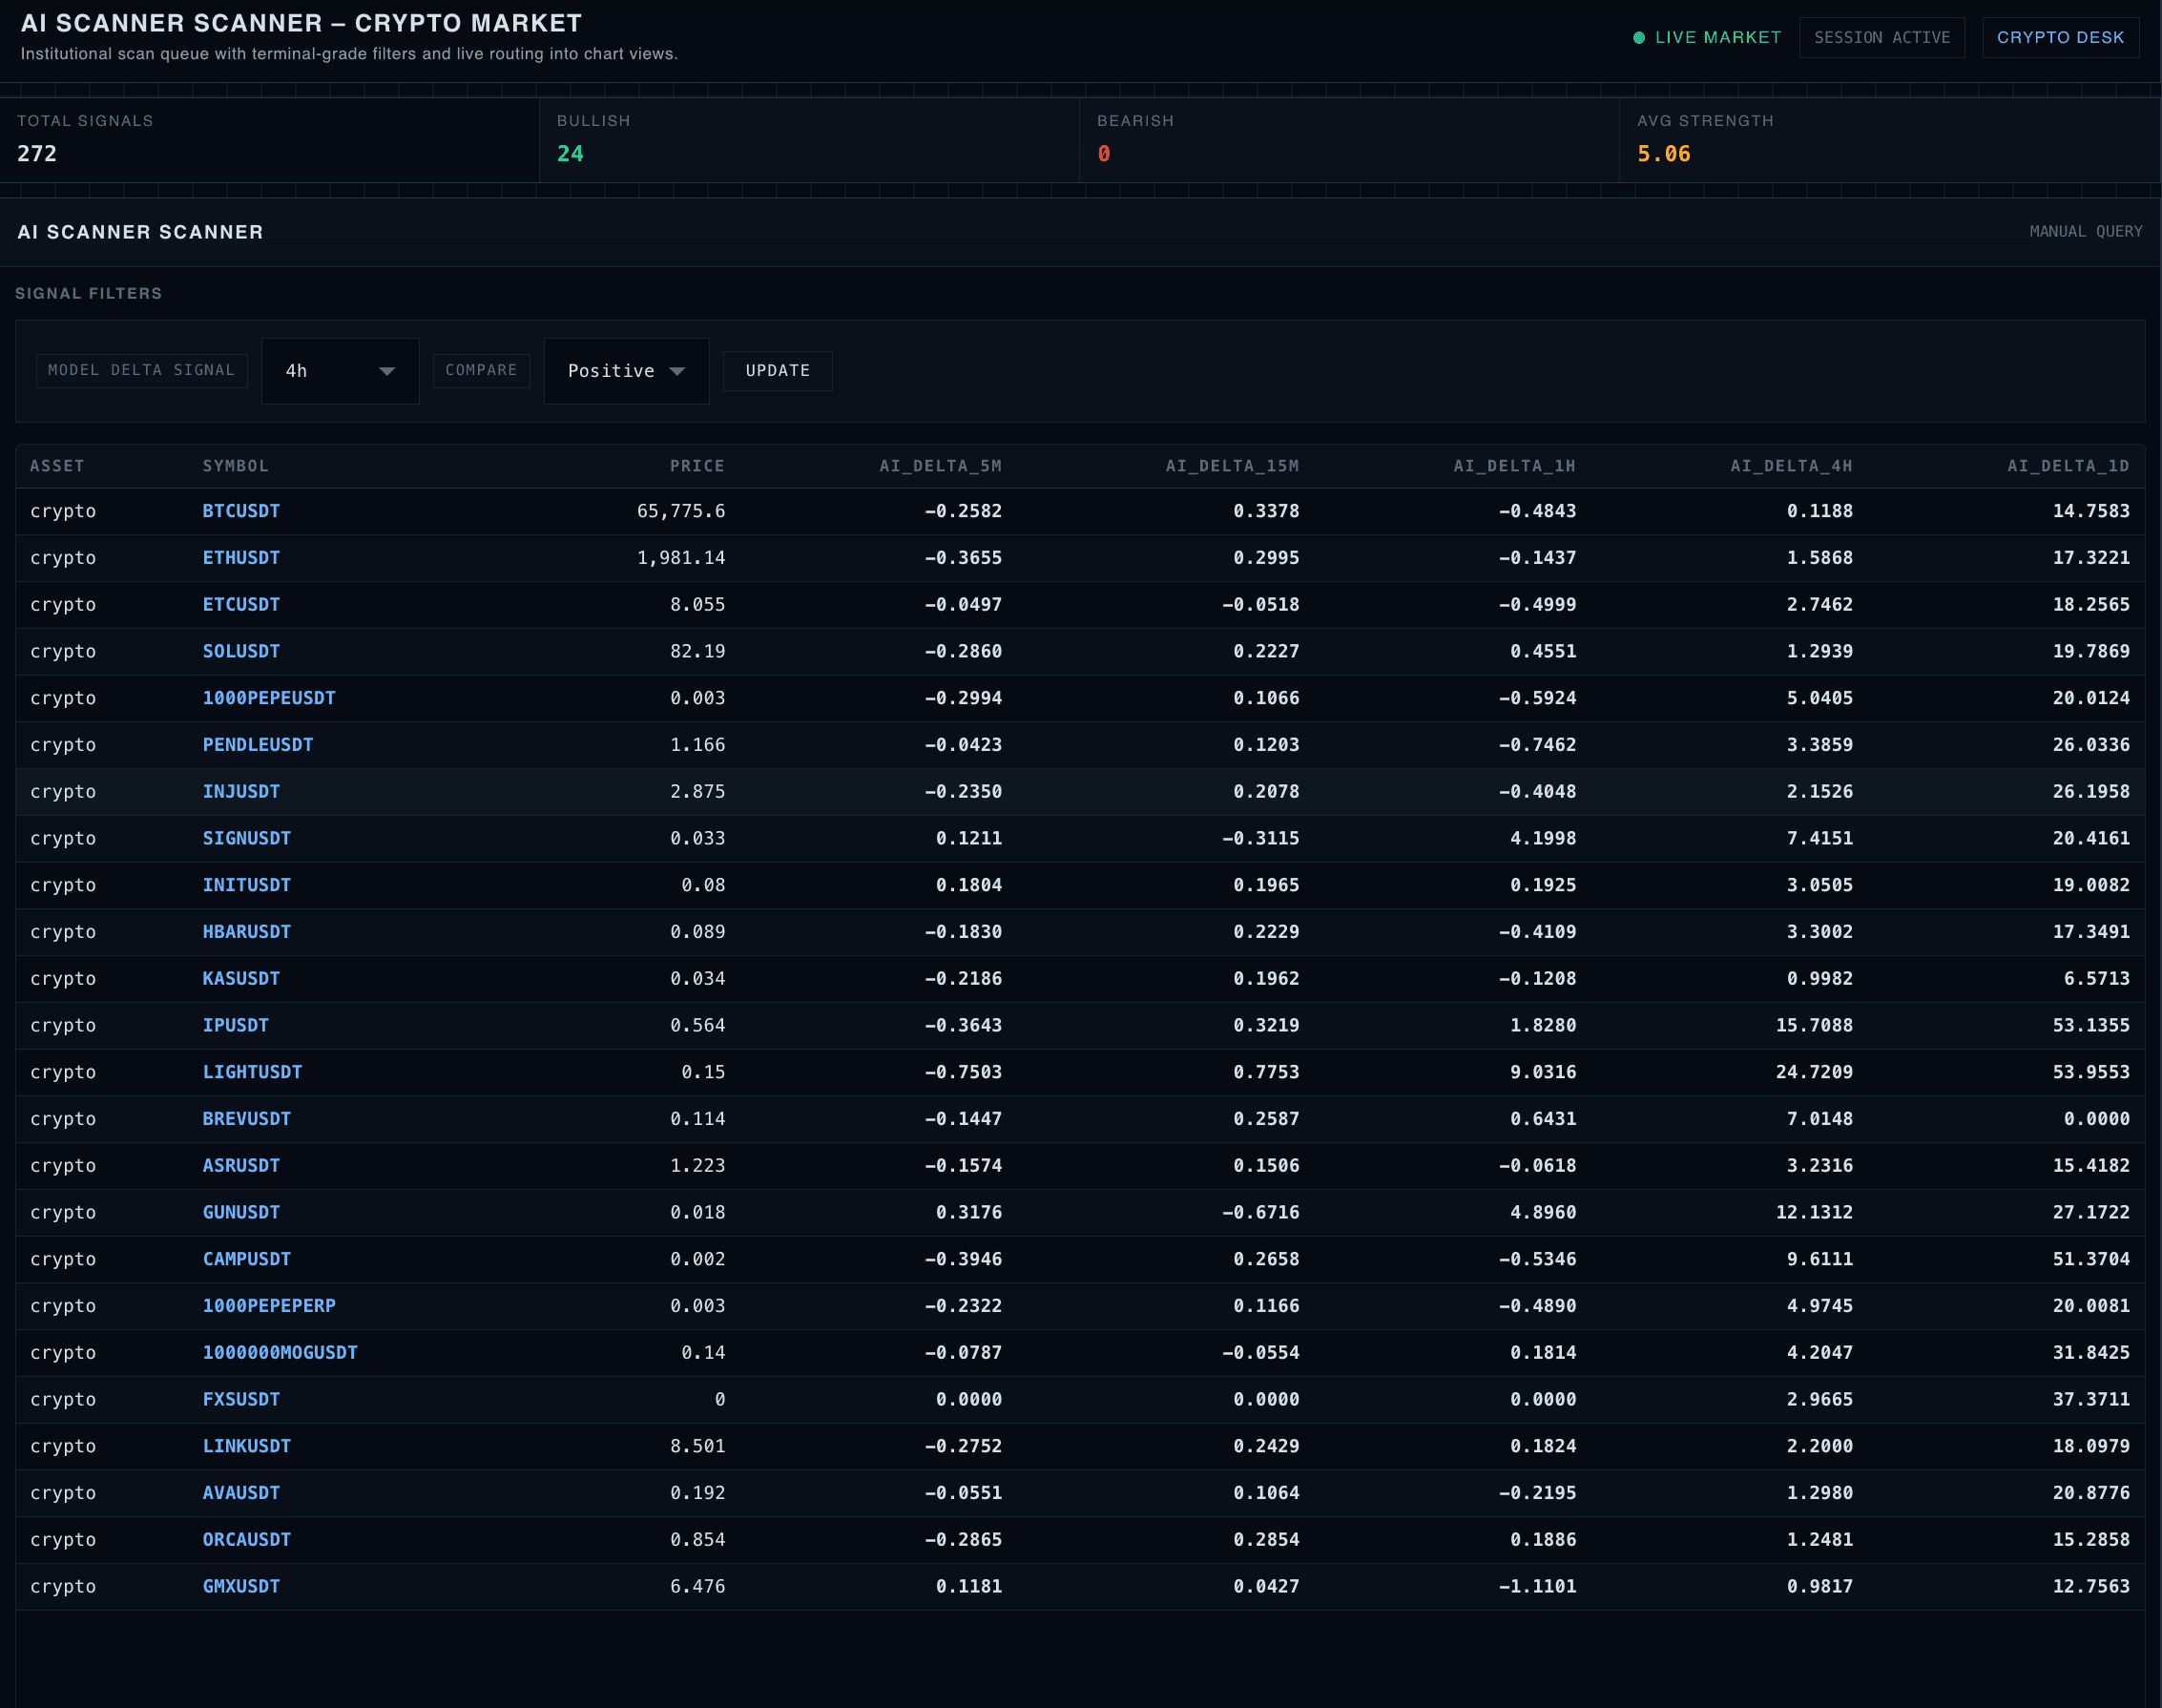Click the green LIVE MARKET status dot
Viewport: 2162px width, 1708px height.
click(x=1639, y=38)
